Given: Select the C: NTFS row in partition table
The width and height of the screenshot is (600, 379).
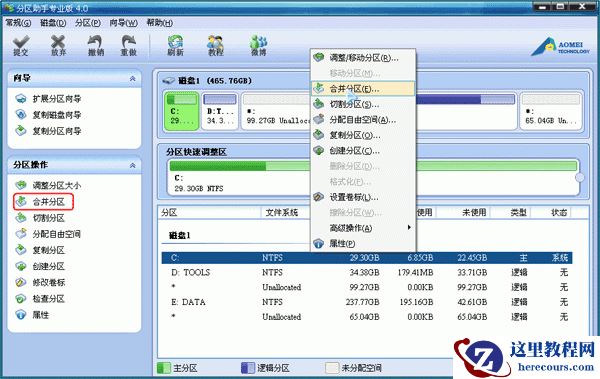Looking at the screenshot, I should [x=367, y=258].
